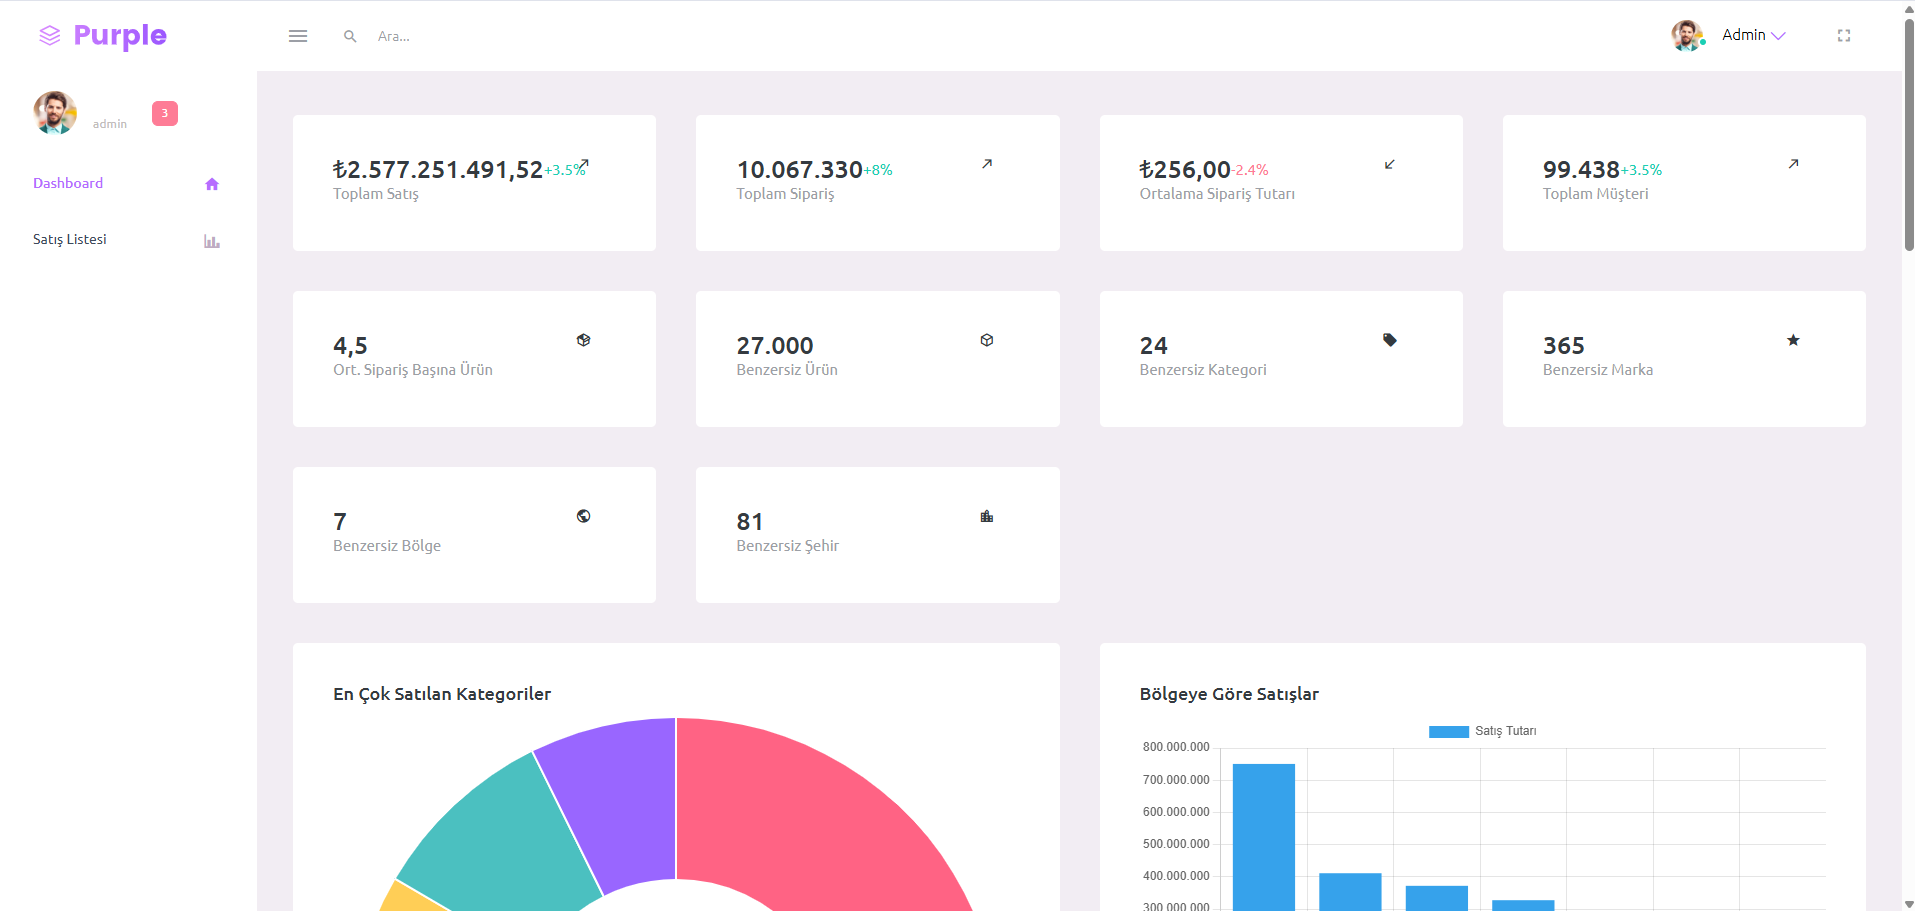Image resolution: width=1915 pixels, height=911 pixels.
Task: Click the globe icon on Benzersiz Bölge card
Action: coord(584,516)
